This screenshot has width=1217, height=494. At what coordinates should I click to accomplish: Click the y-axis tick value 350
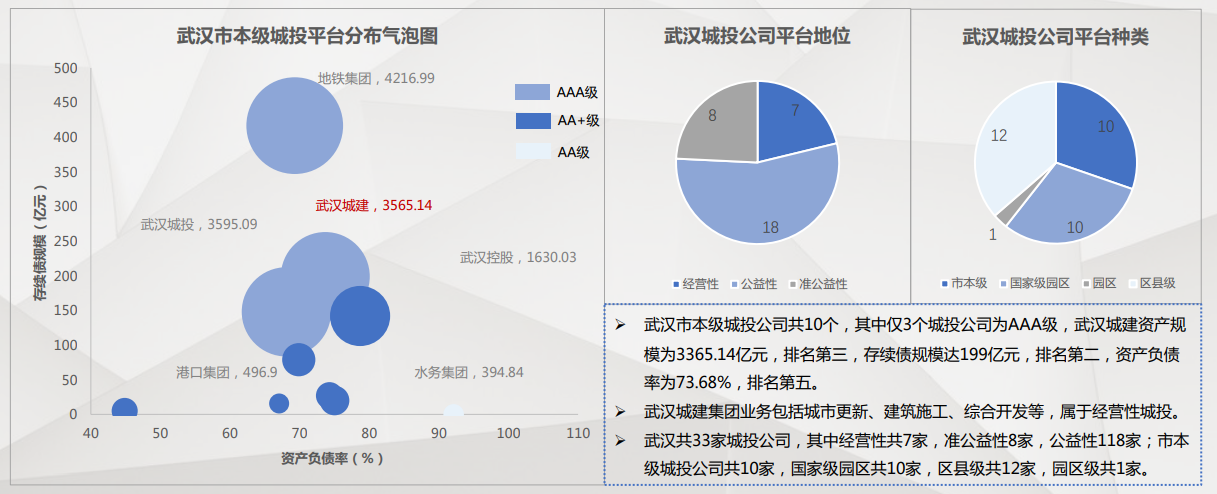(66, 172)
